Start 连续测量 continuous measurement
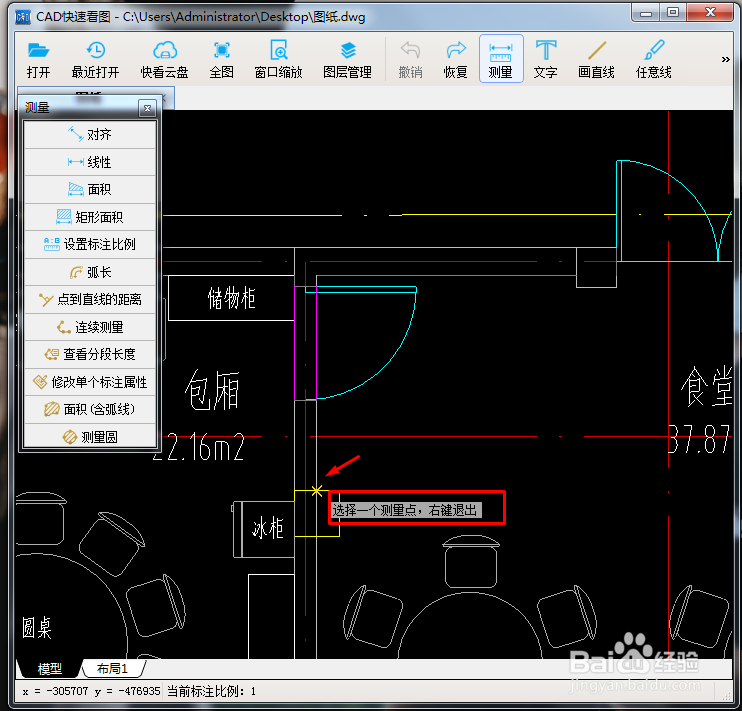742x711 pixels. 90,327
